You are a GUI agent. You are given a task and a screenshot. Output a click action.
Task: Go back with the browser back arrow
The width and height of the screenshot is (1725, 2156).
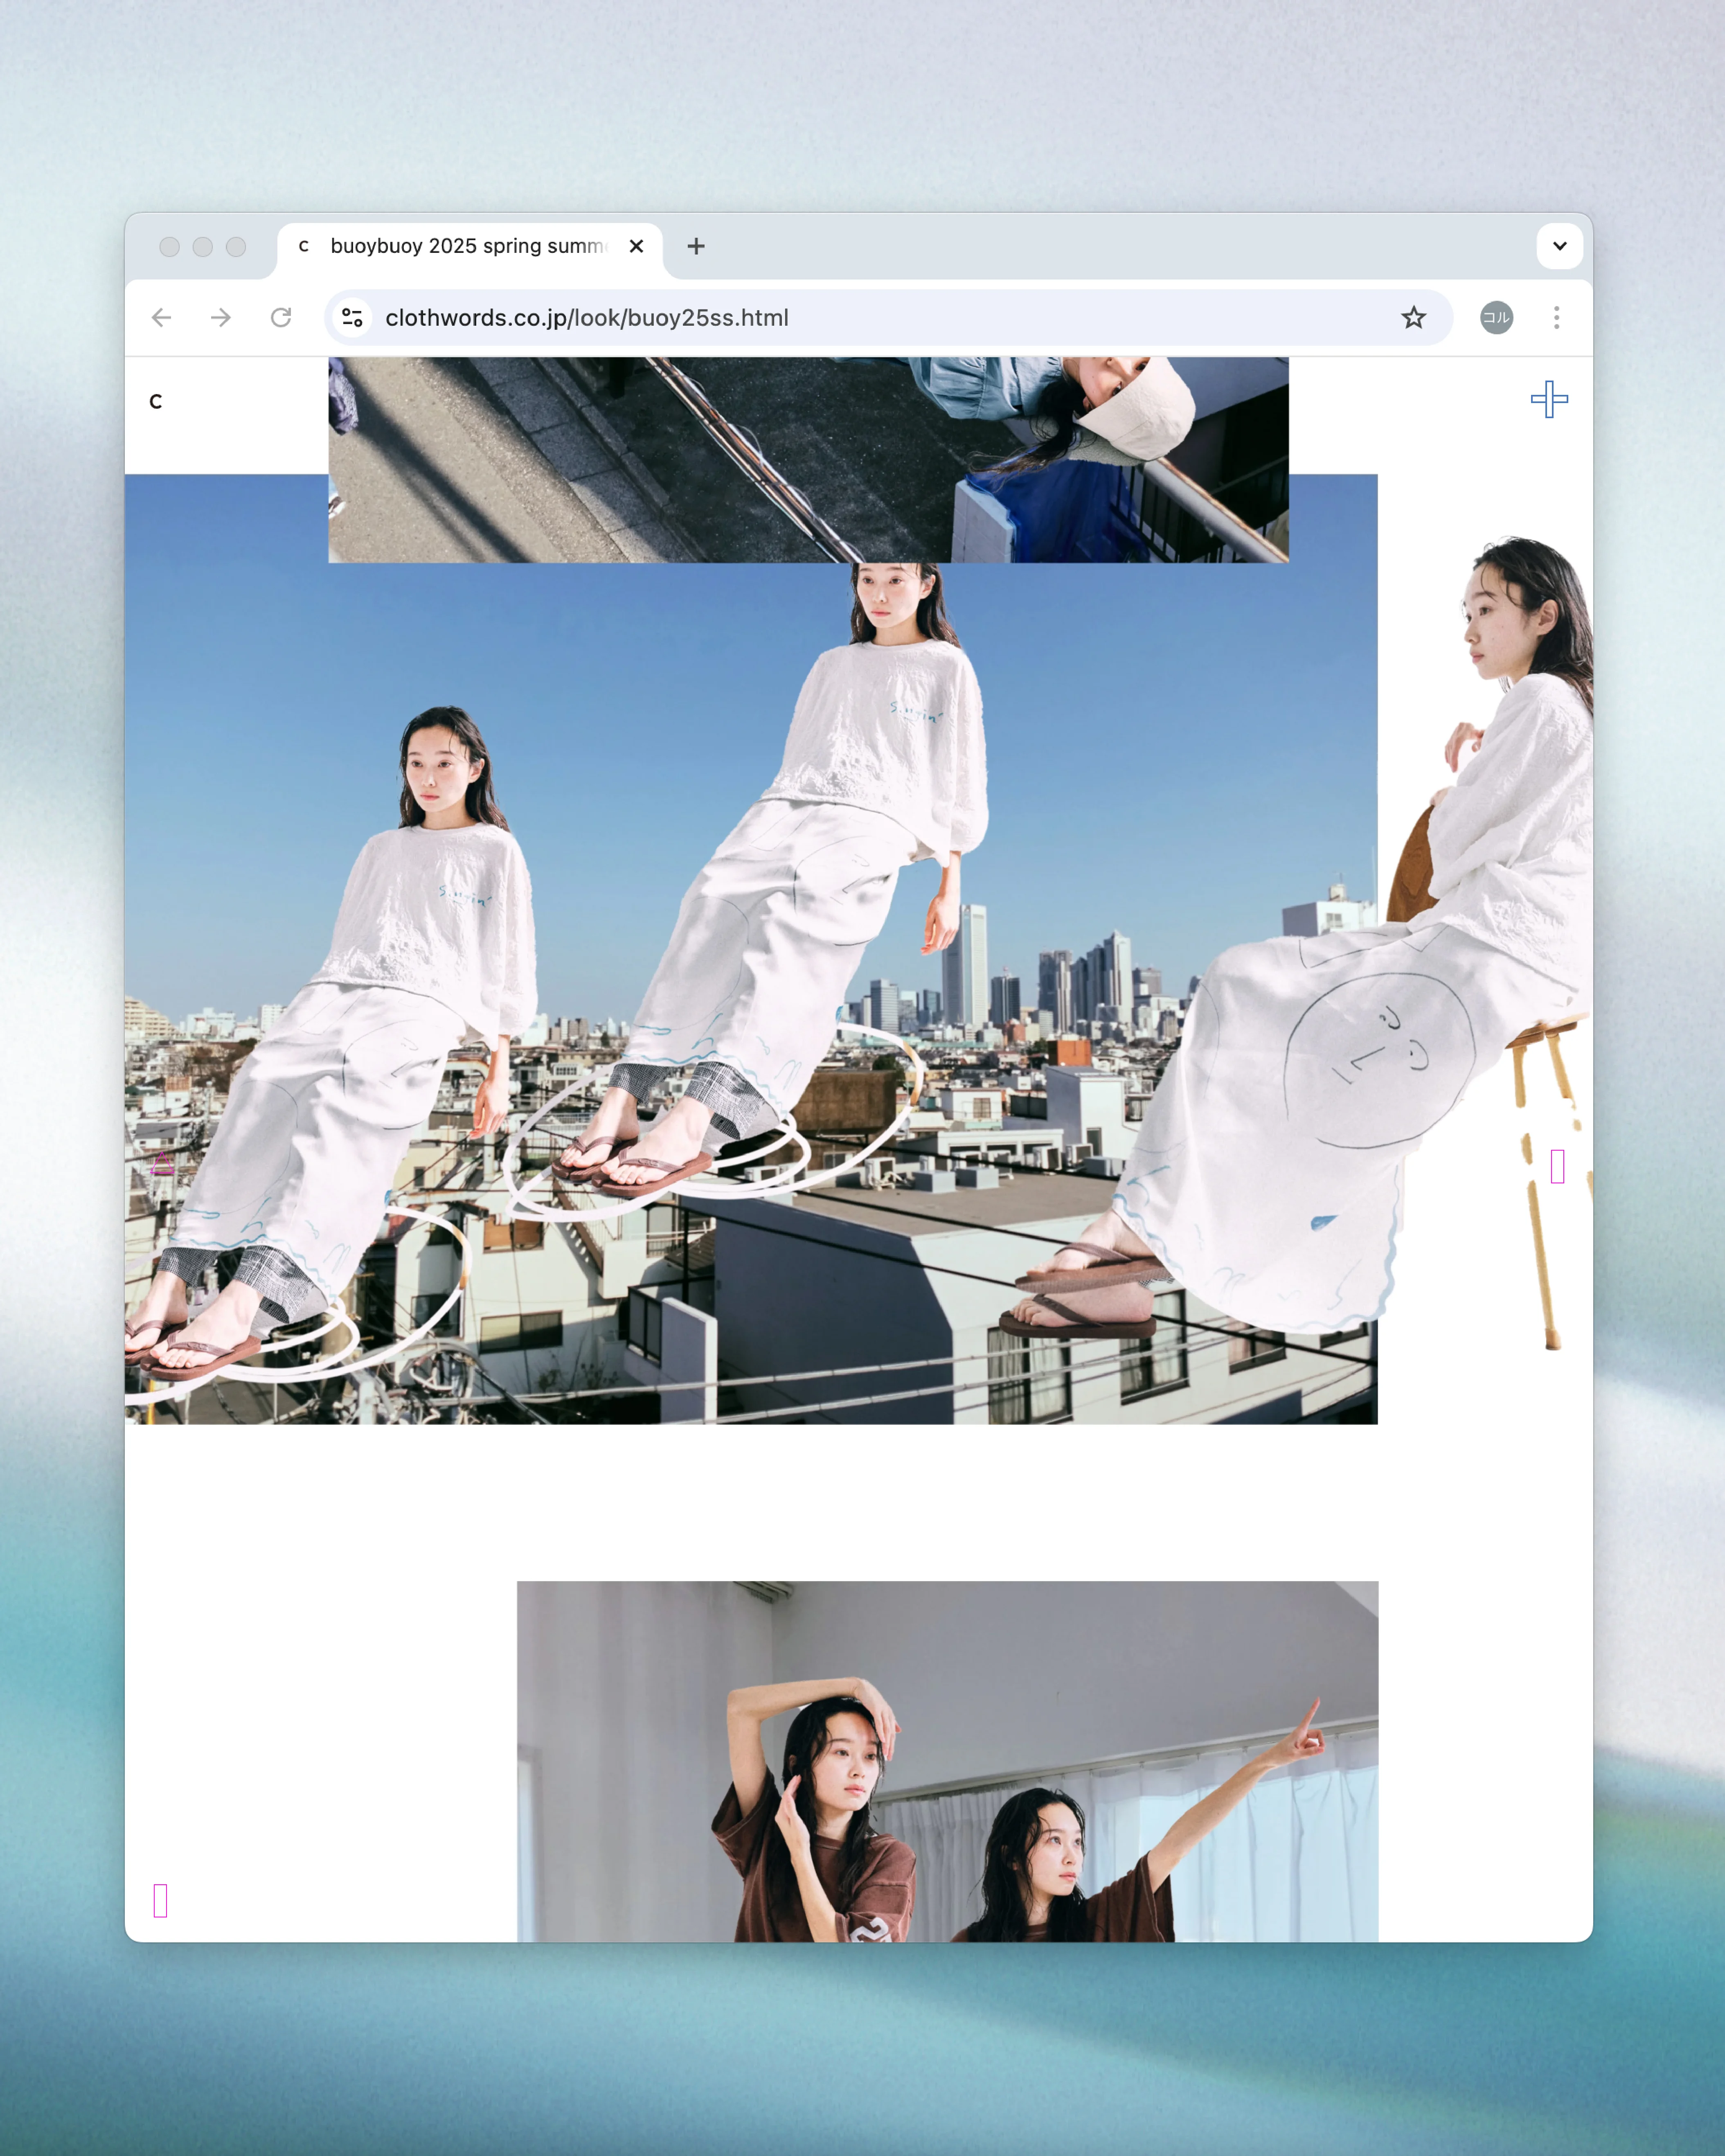[161, 318]
